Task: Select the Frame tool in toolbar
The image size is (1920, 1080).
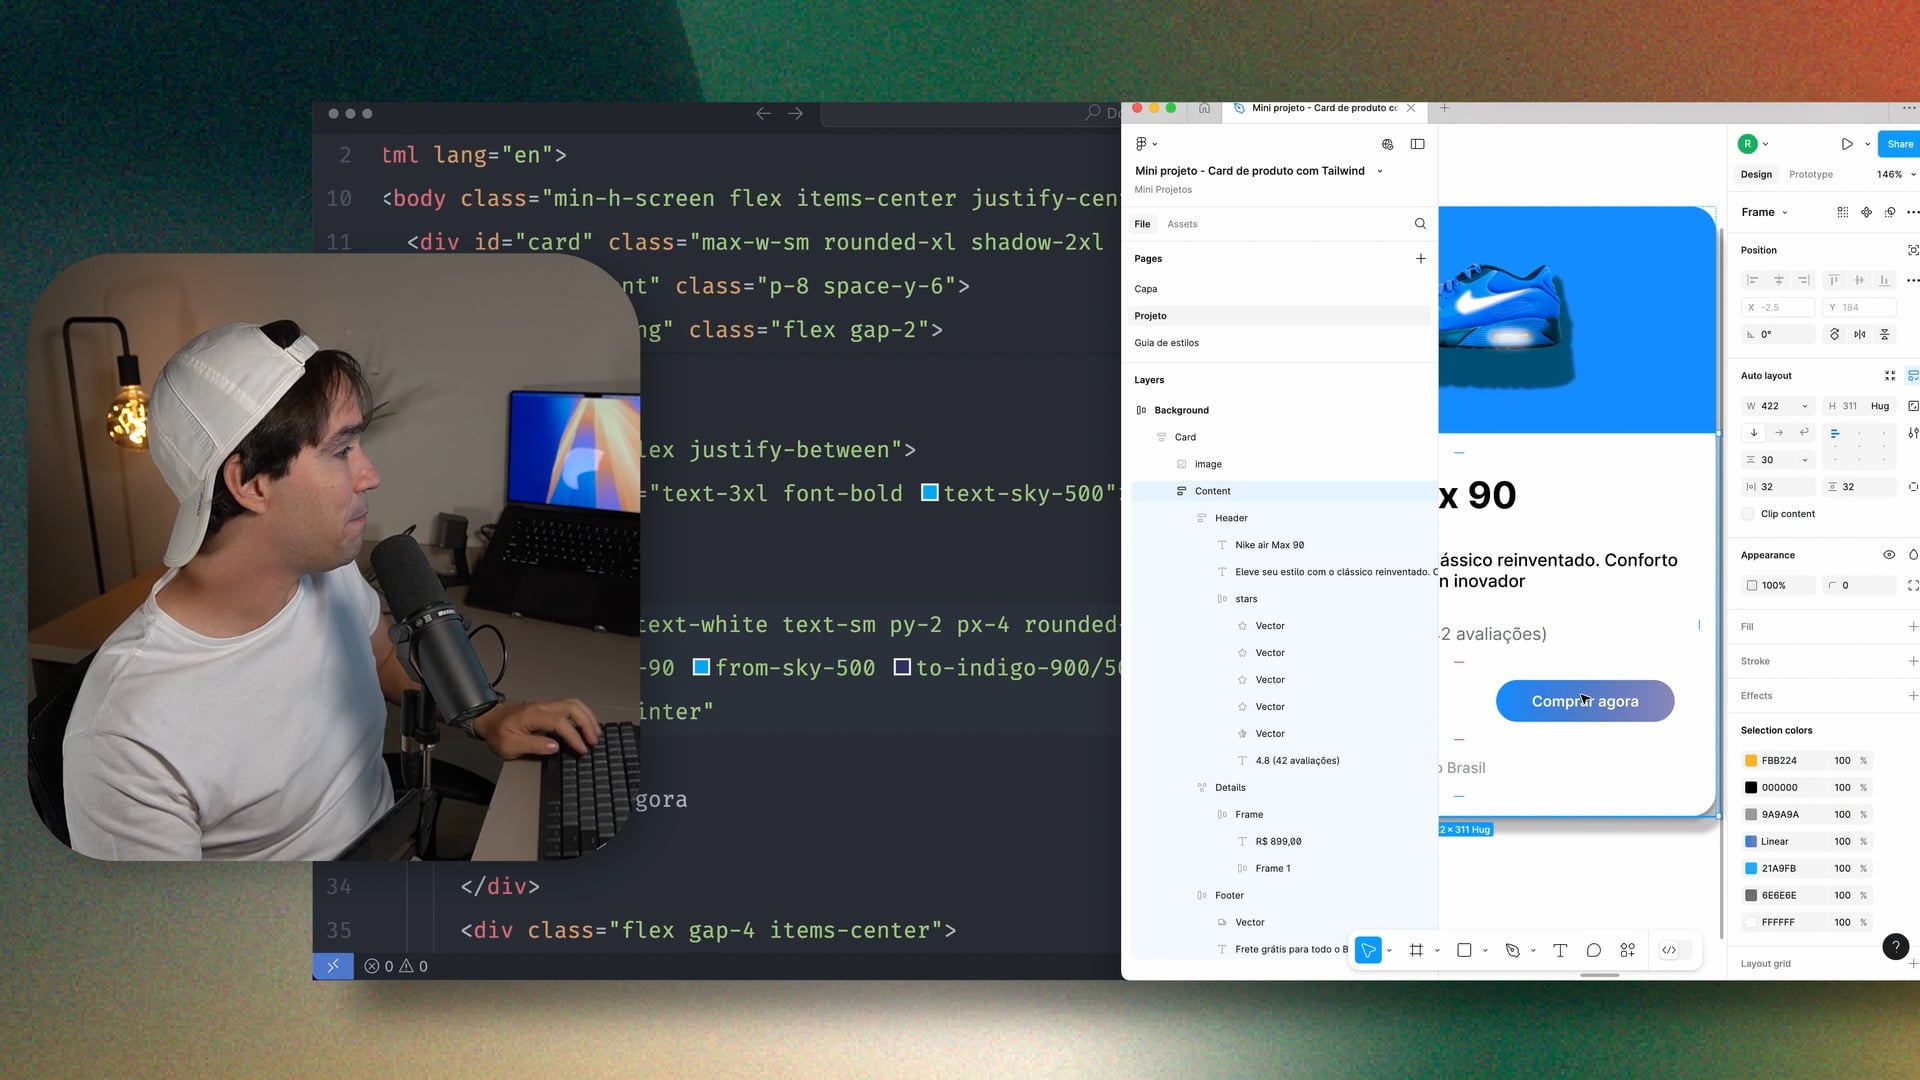Action: tap(1416, 950)
